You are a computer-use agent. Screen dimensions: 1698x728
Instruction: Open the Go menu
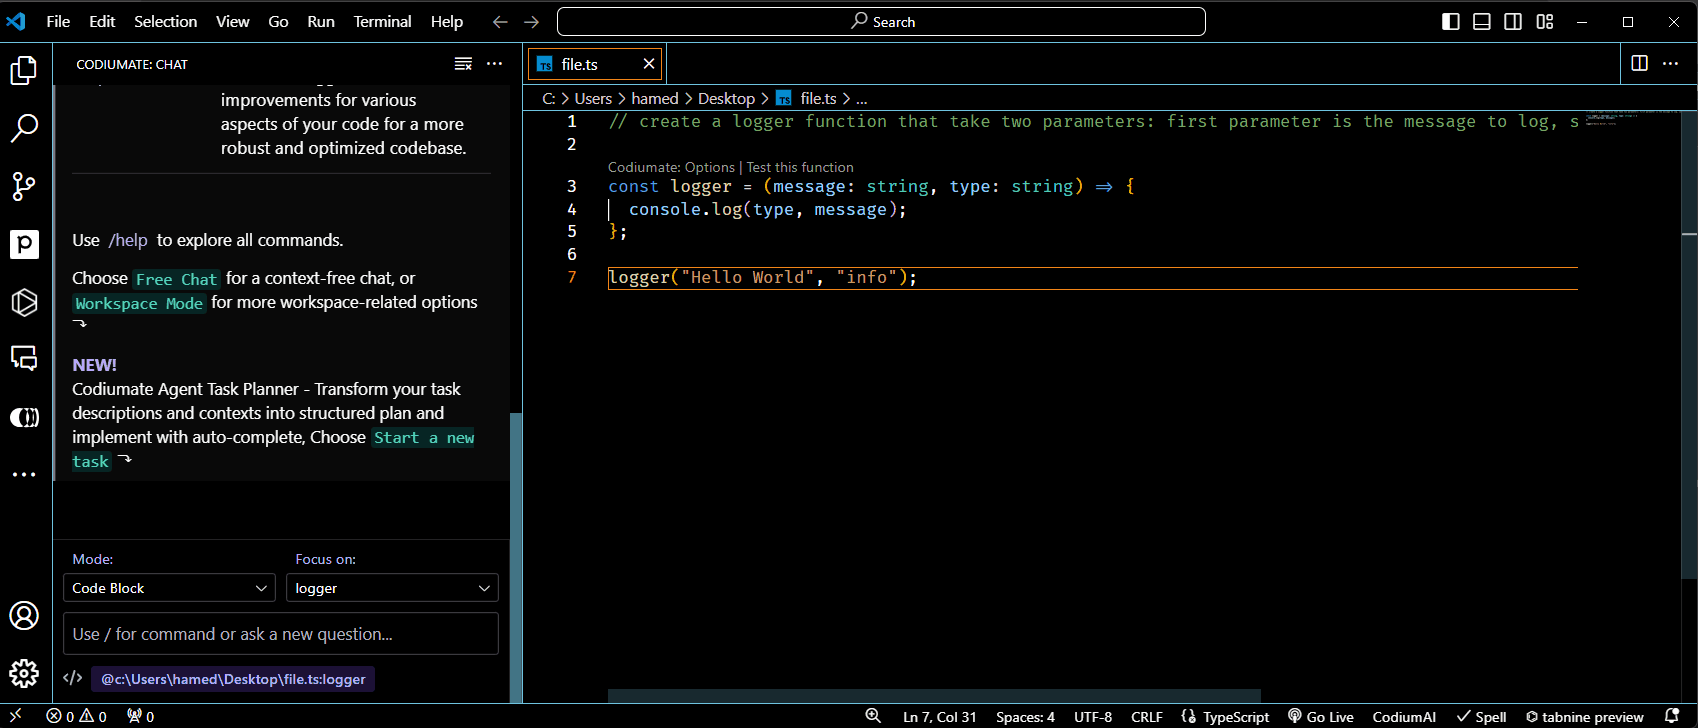(x=278, y=21)
